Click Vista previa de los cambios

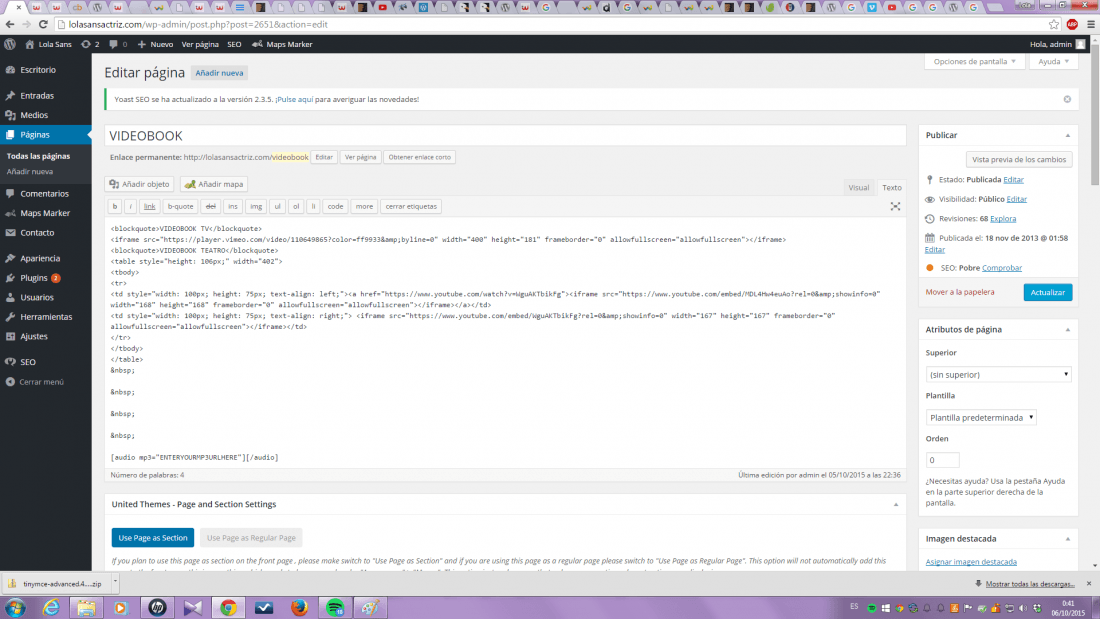(x=1019, y=160)
